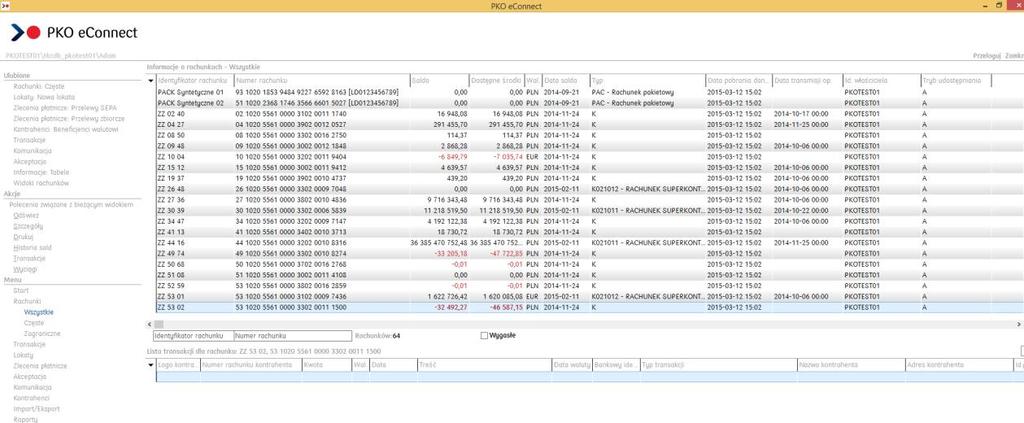Open Lokaty in the Menu
This screenshot has height=423, width=1024.
tap(23, 355)
